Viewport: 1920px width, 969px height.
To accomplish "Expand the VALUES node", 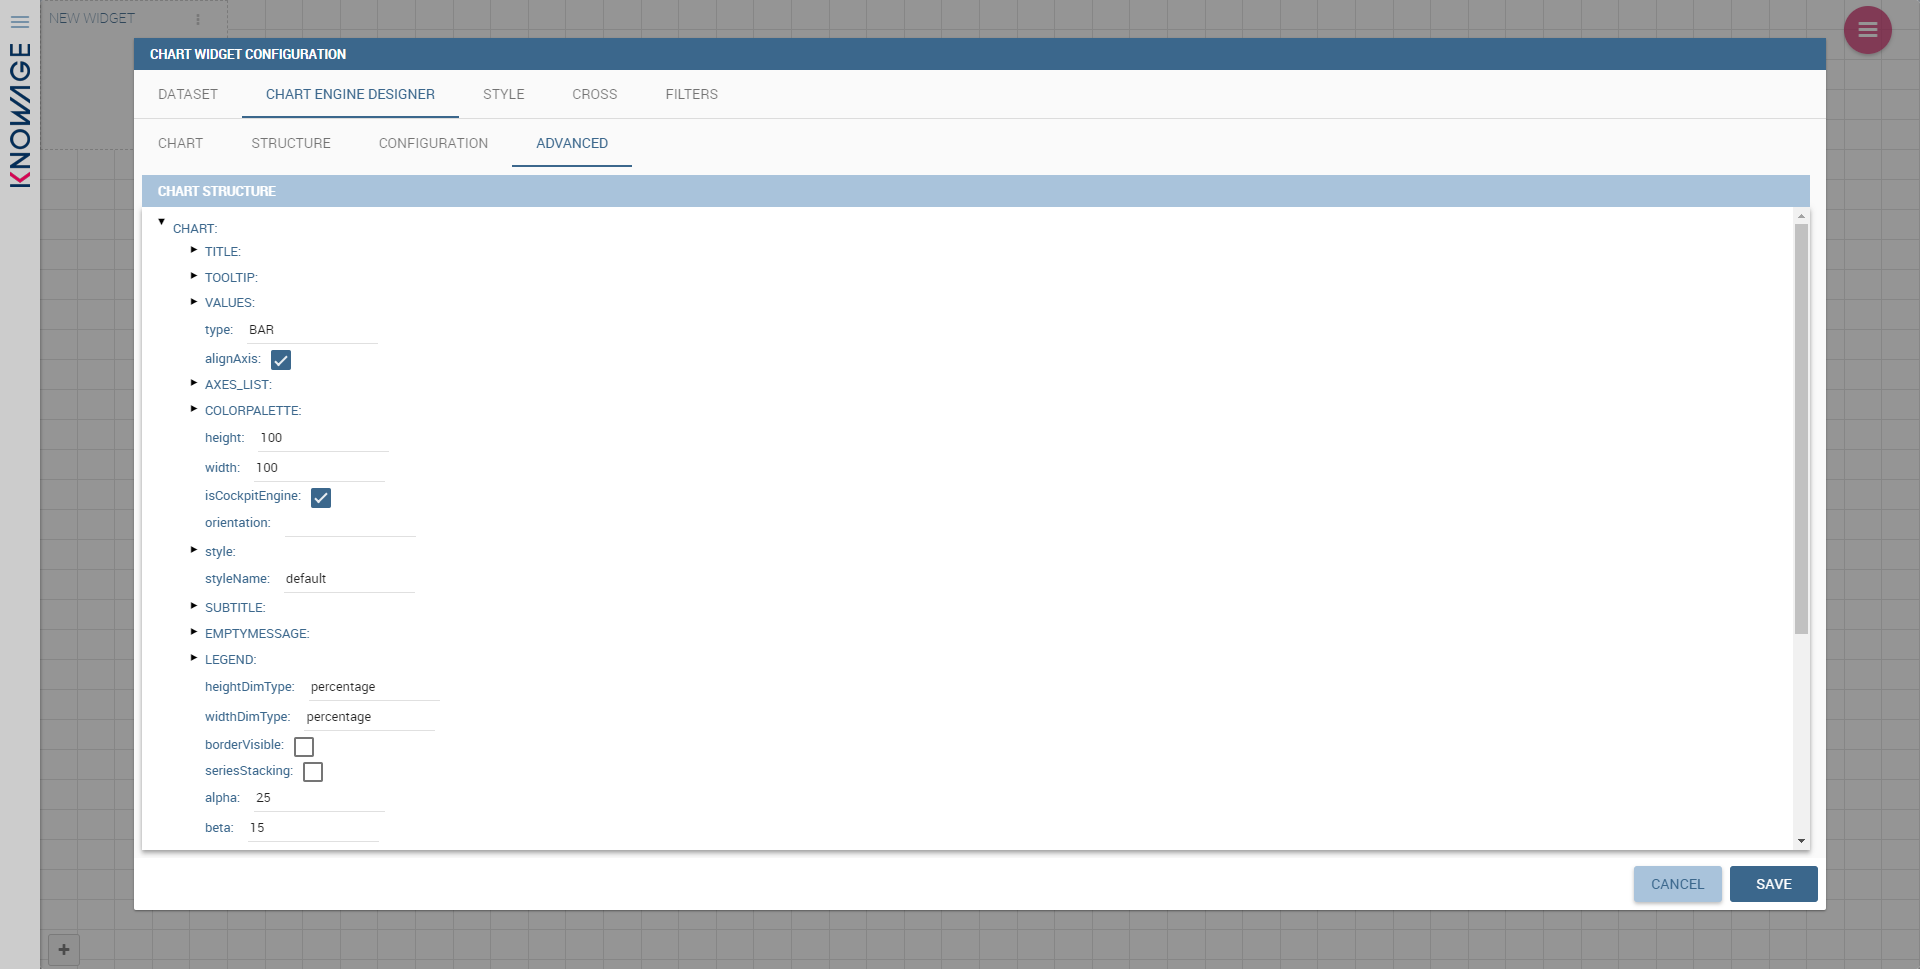I will click(194, 301).
